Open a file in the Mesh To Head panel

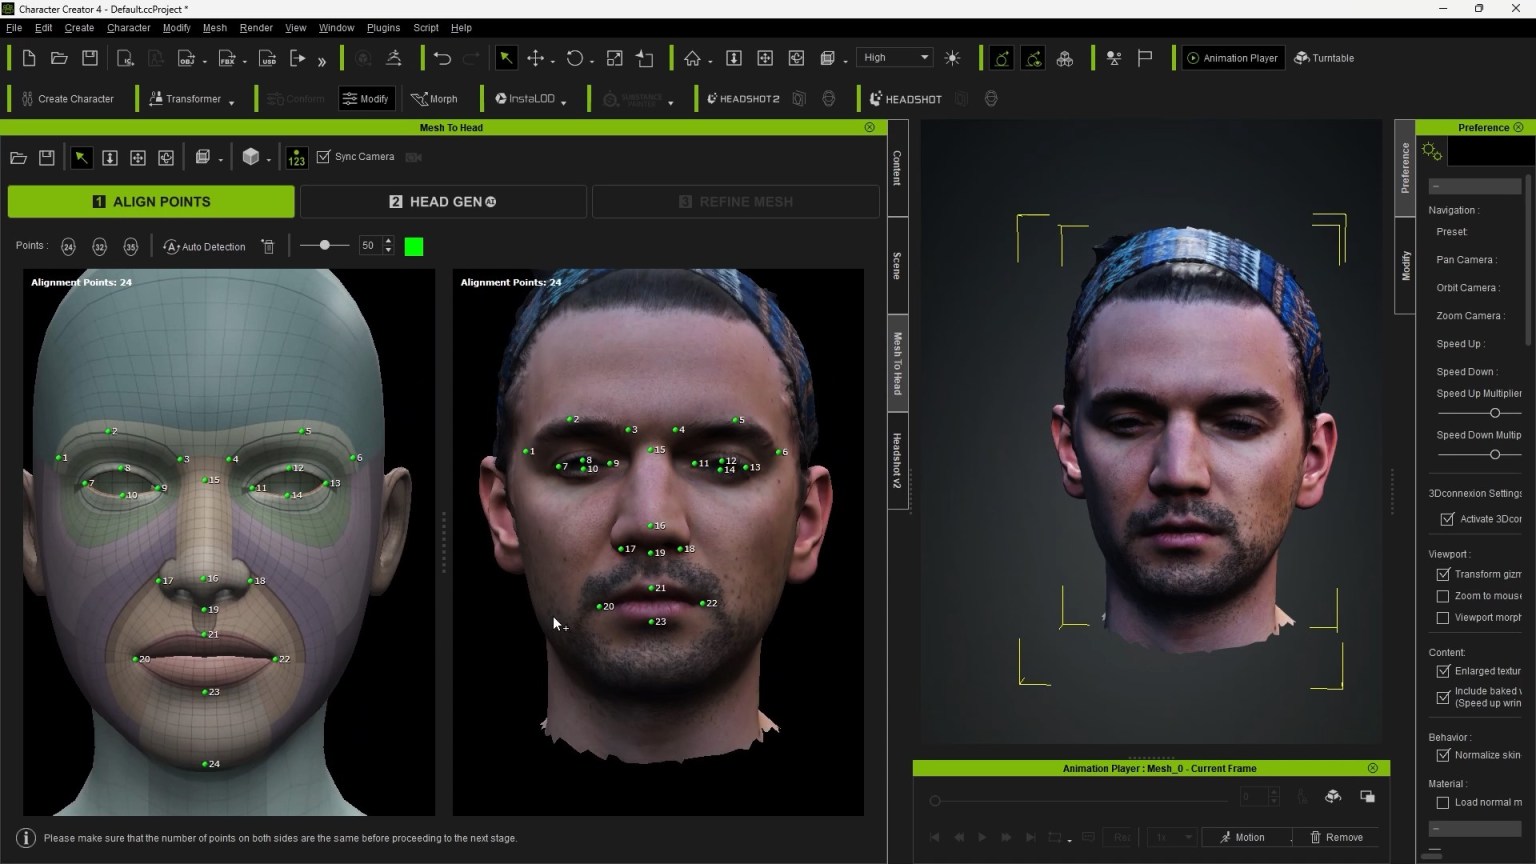click(x=18, y=157)
